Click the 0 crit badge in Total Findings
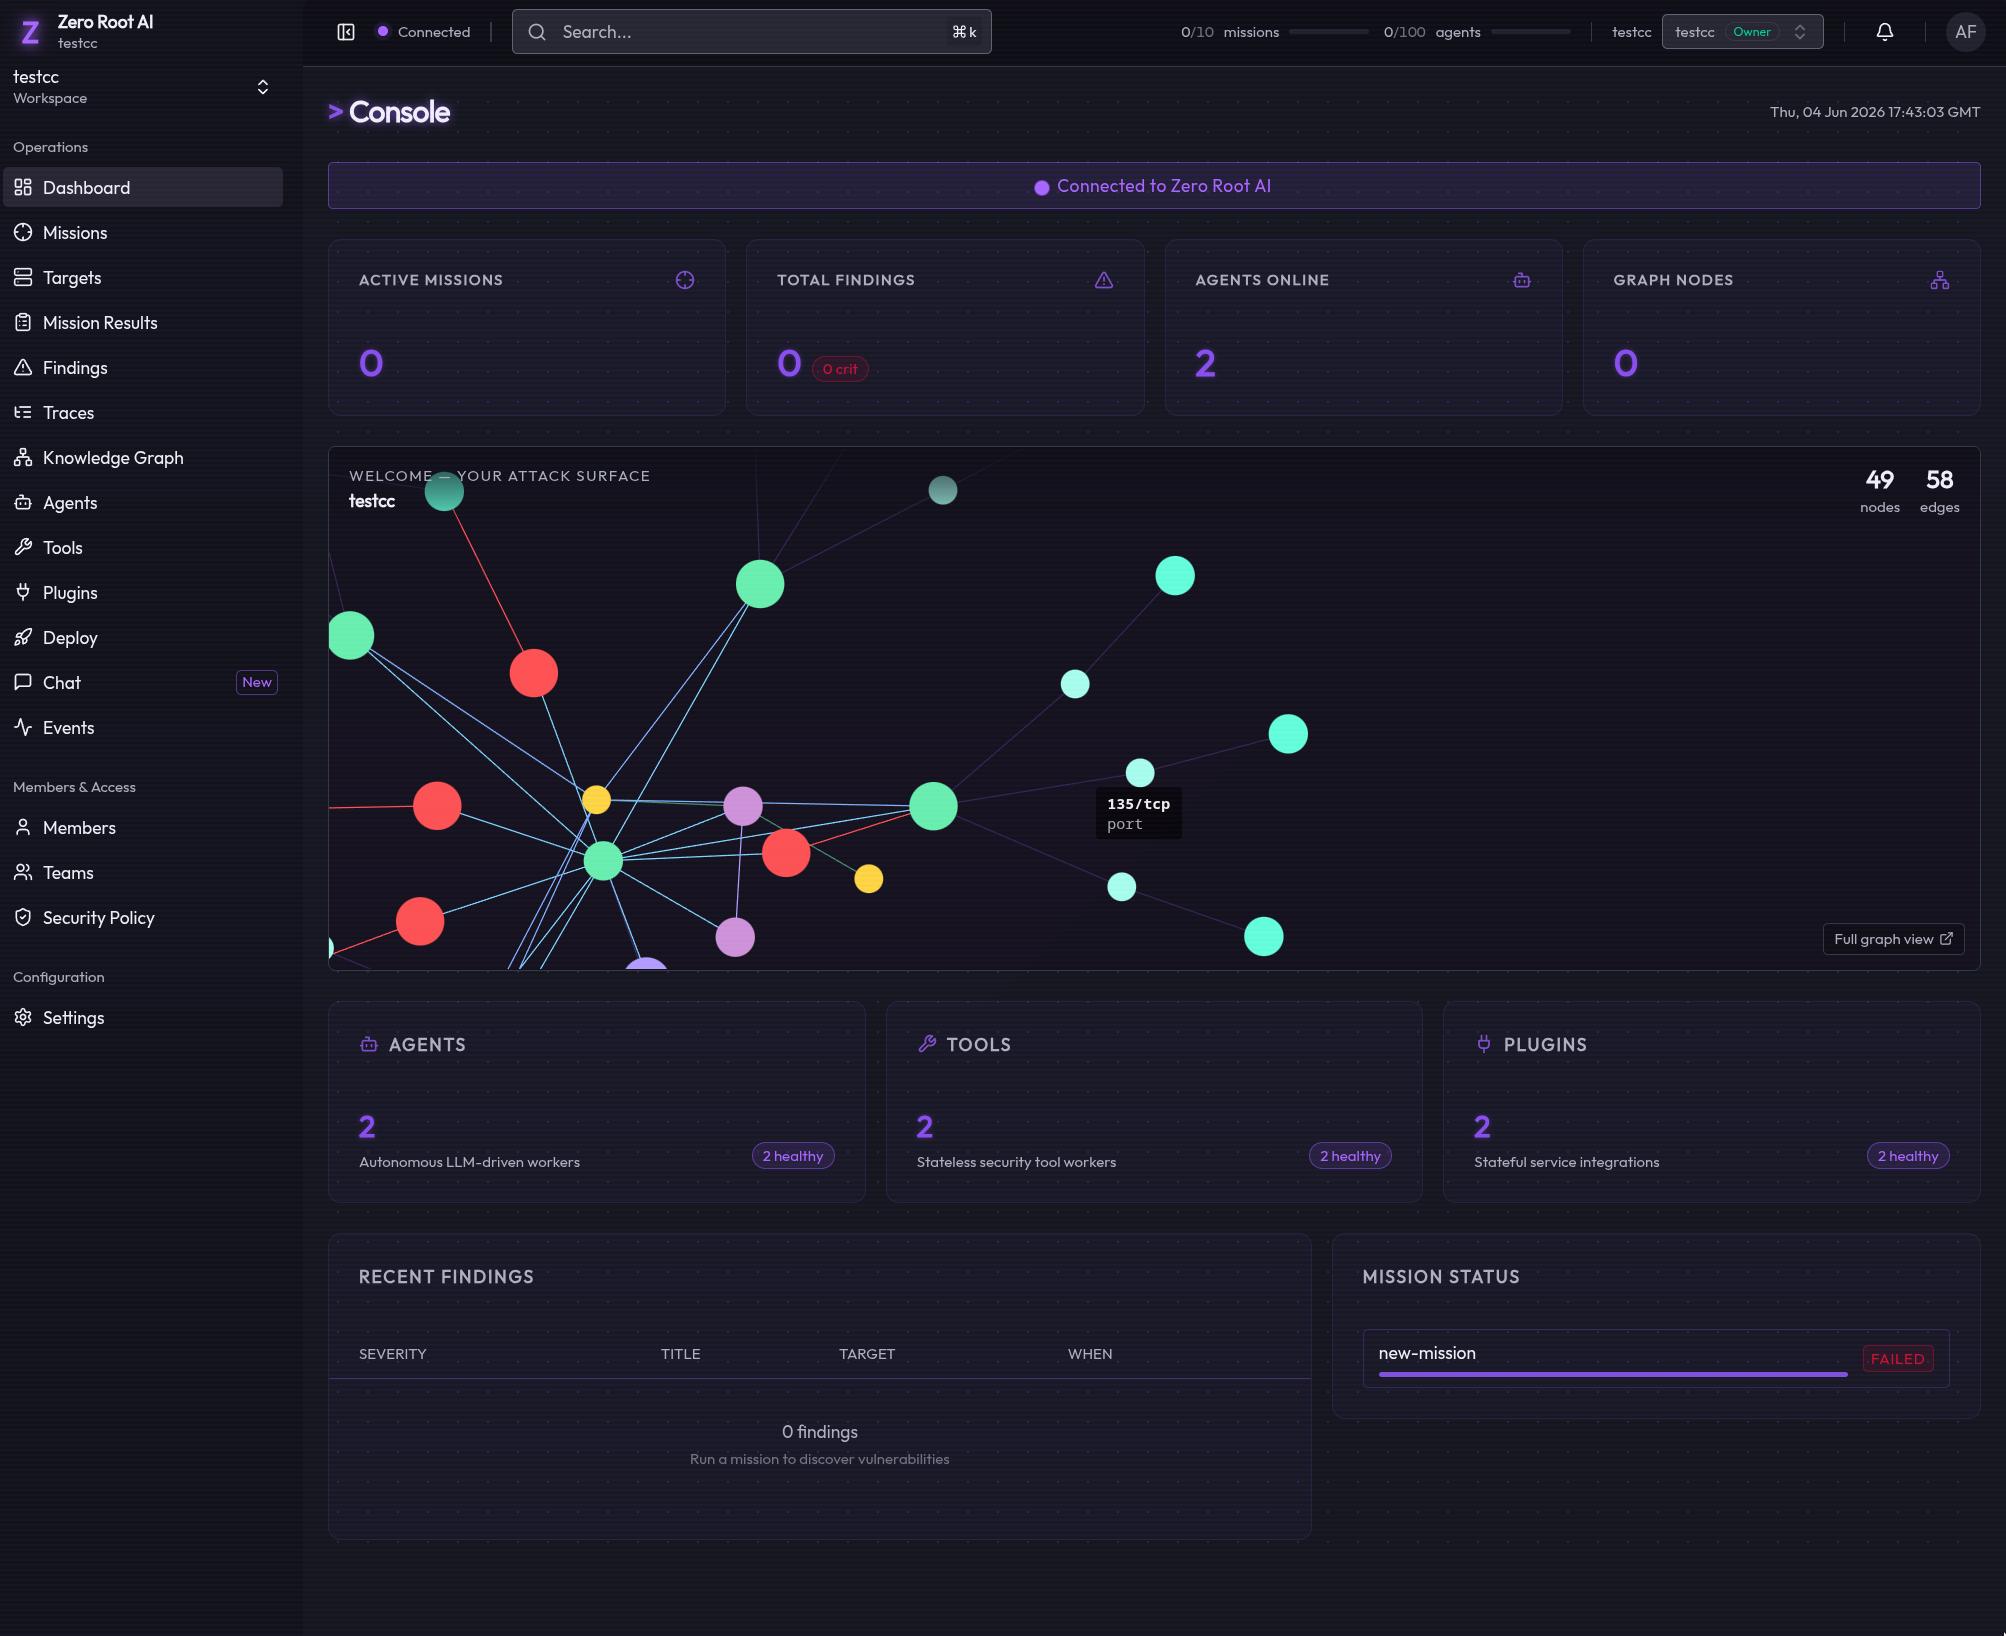Screen dimensions: 2006x1636 [x=840, y=369]
